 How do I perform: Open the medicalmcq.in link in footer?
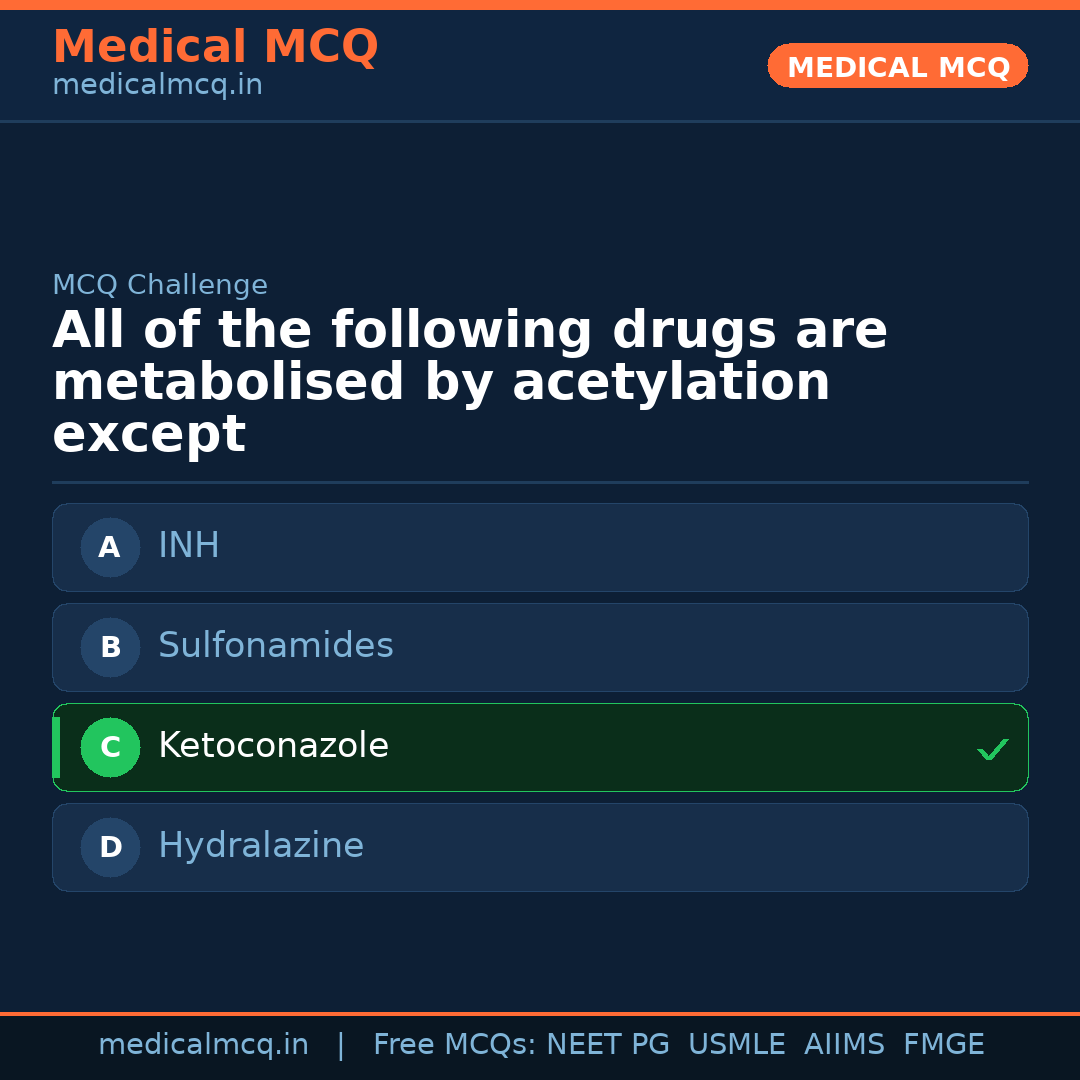[x=203, y=1045]
